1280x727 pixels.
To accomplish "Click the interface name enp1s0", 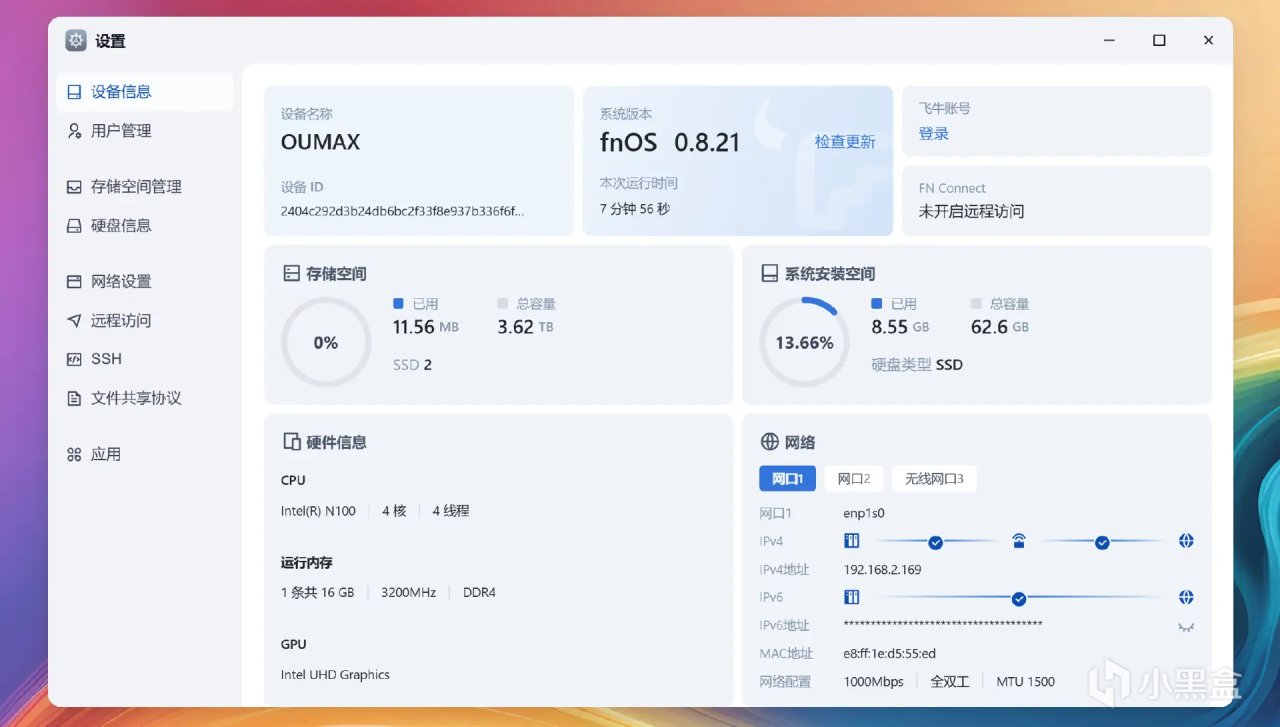I will click(x=864, y=513).
